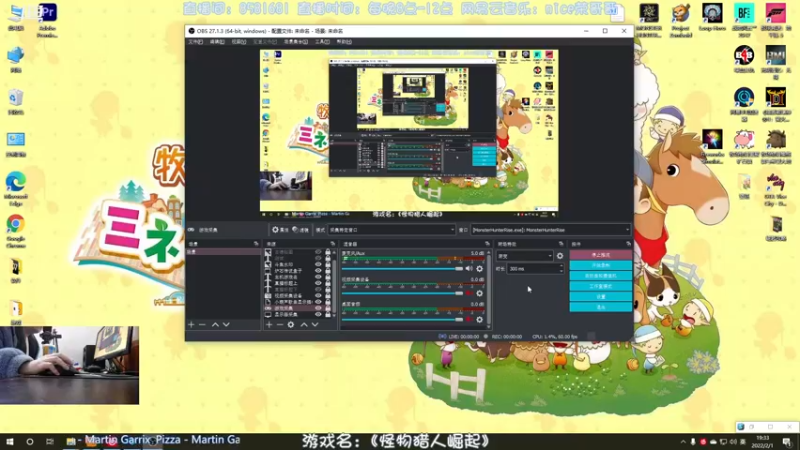Move the scene down in the Scenes panel
This screenshot has width=800, height=450.
pos(226,324)
